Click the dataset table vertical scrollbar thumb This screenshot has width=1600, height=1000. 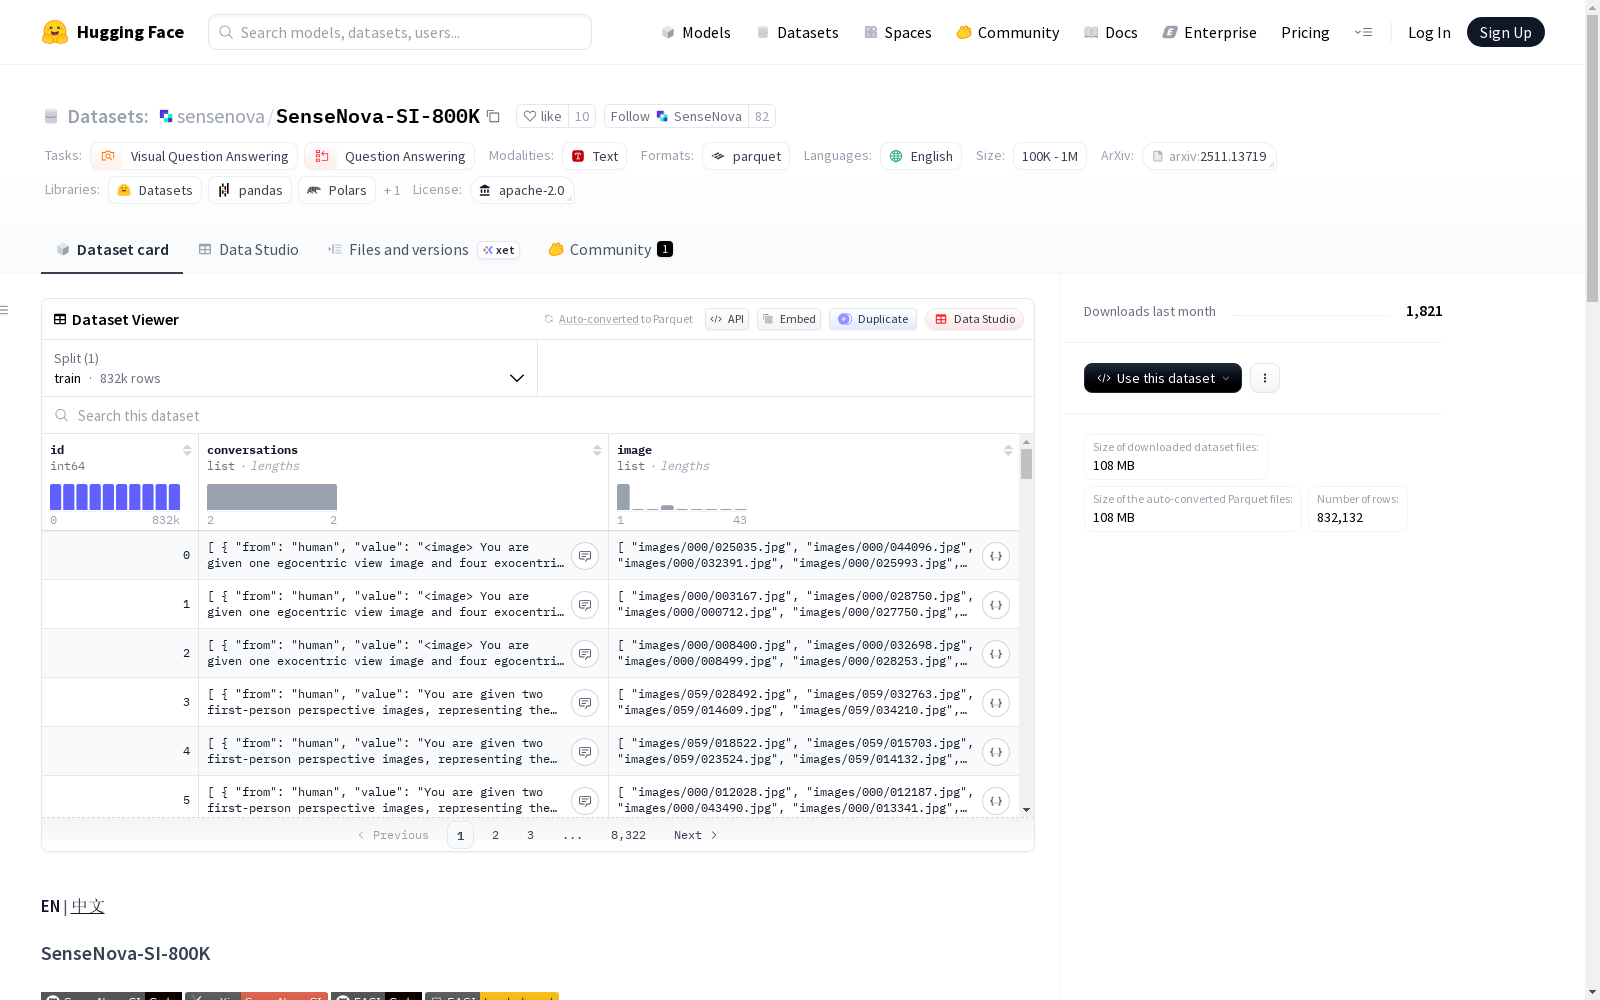(1026, 464)
